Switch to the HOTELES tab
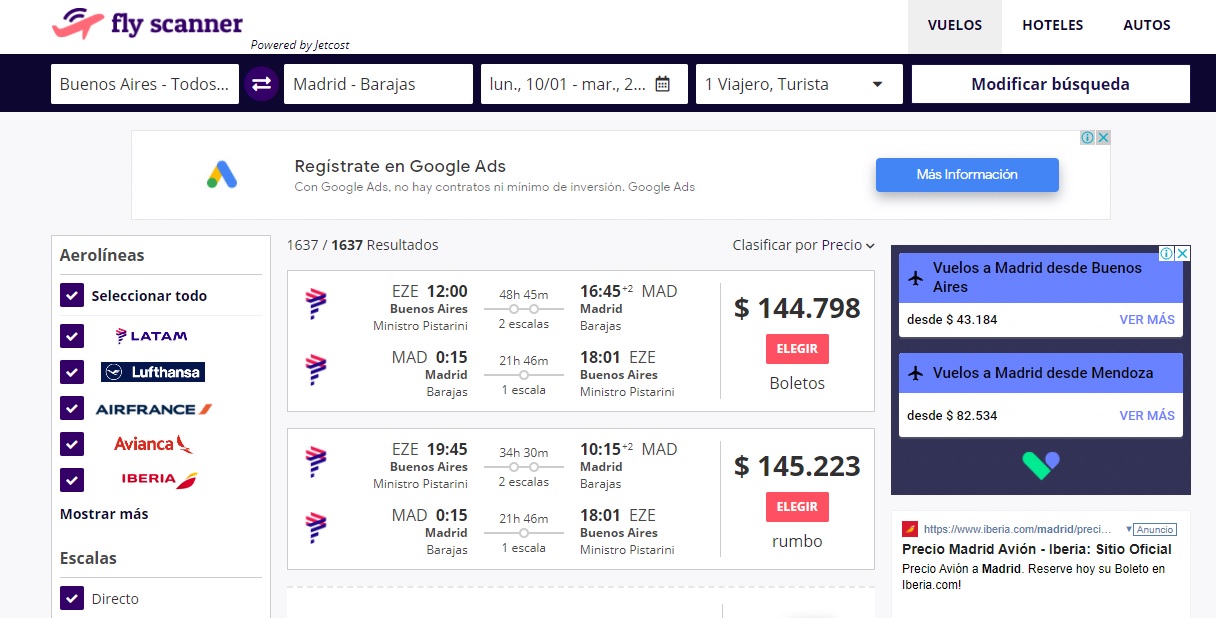 (x=1053, y=26)
